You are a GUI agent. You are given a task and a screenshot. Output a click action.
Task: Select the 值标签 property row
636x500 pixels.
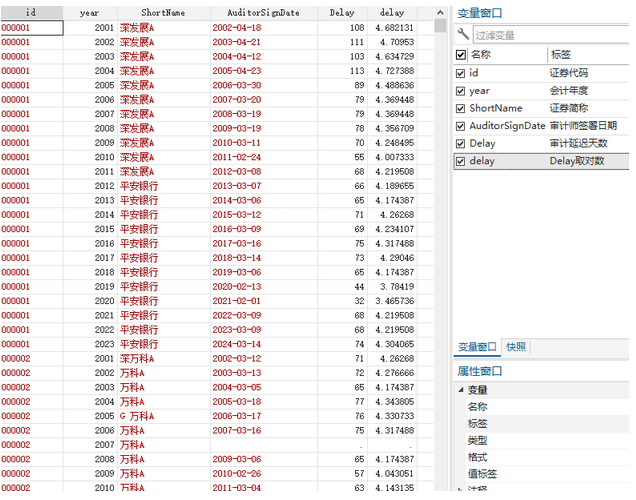pyautogui.click(x=548, y=474)
